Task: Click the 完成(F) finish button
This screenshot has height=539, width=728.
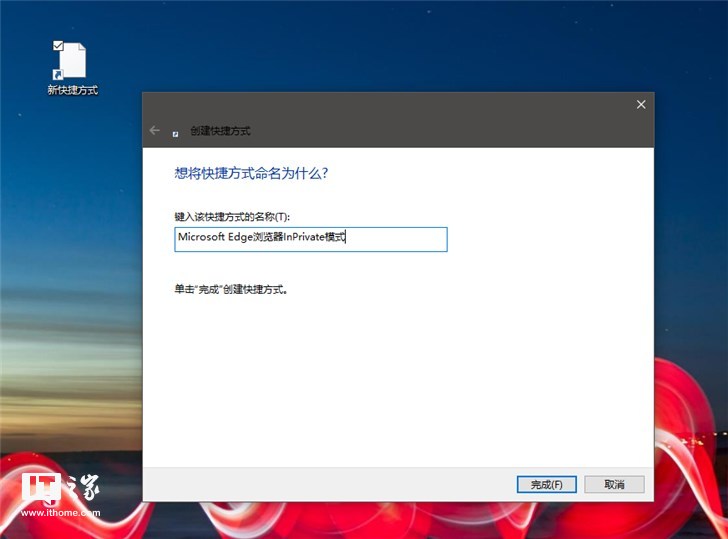Action: (546, 484)
